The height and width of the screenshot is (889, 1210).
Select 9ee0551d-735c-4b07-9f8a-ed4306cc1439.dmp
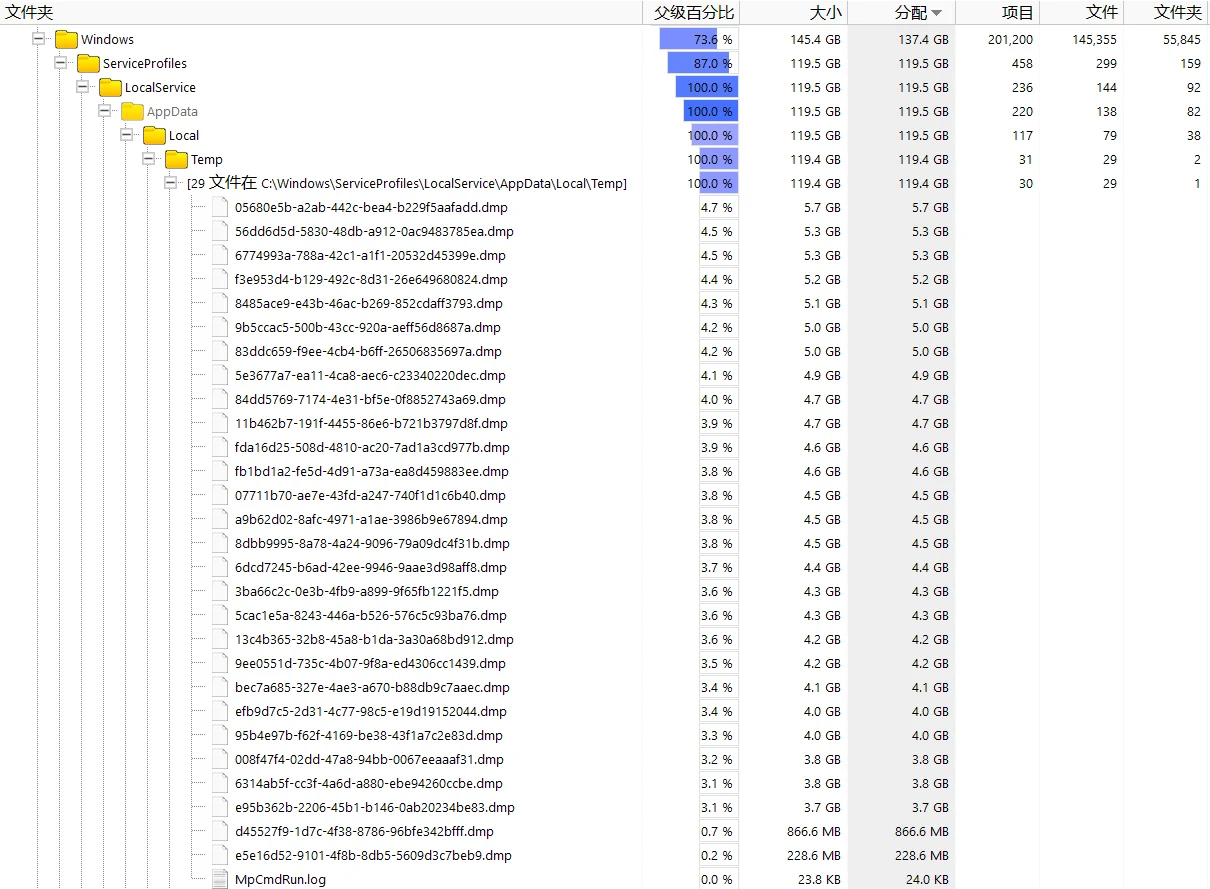pyautogui.click(x=370, y=663)
